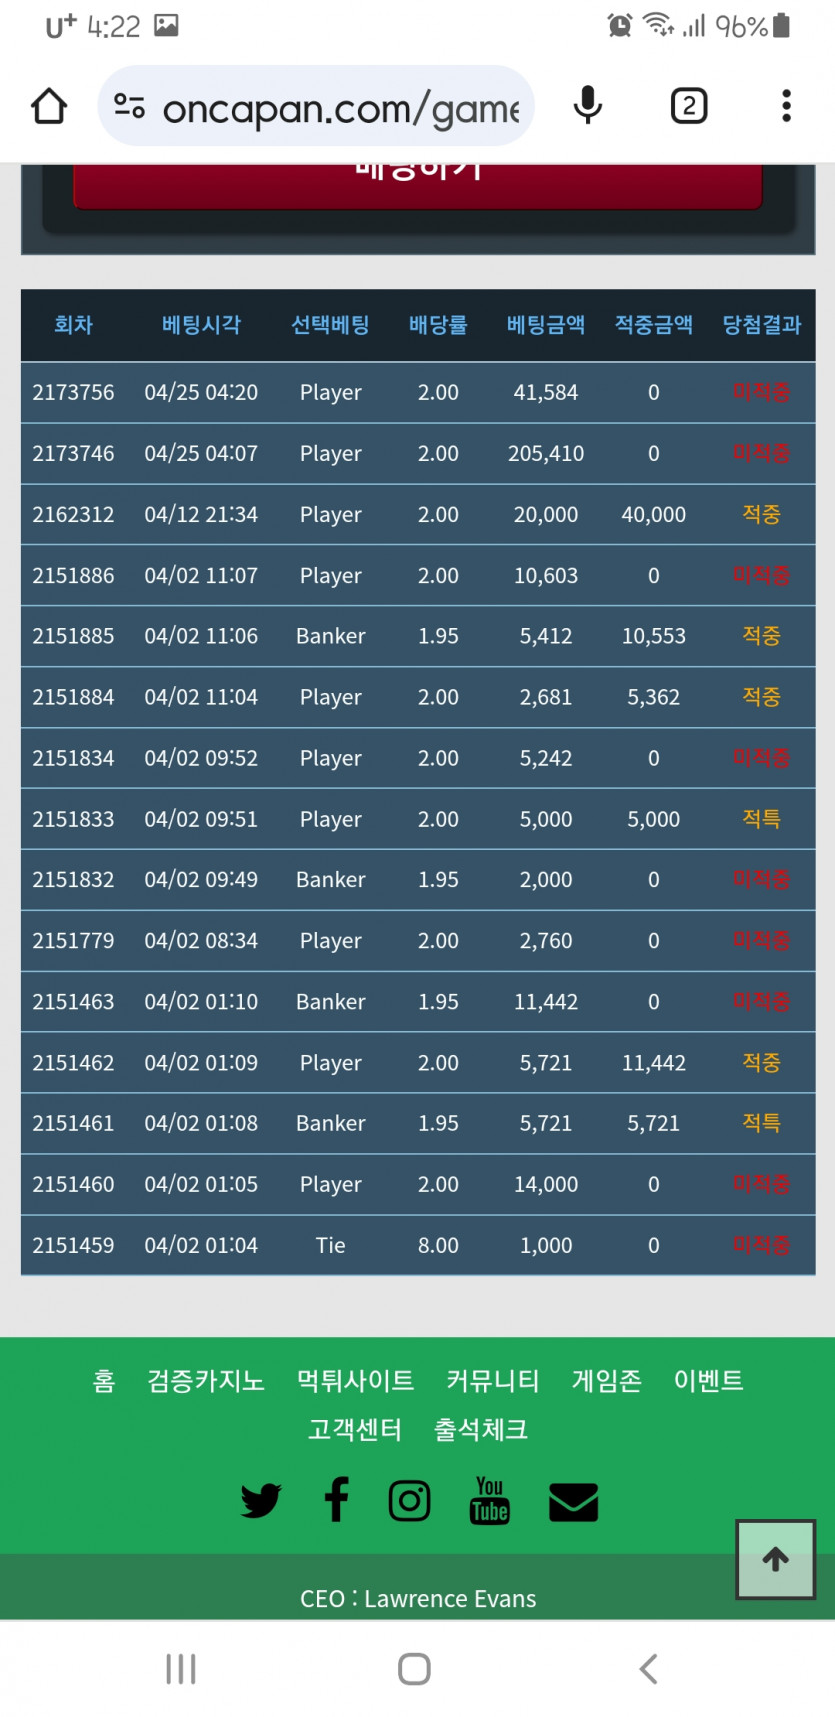835x1717 pixels.
Task: Go to 홈 in footer menu
Action: [104, 1381]
